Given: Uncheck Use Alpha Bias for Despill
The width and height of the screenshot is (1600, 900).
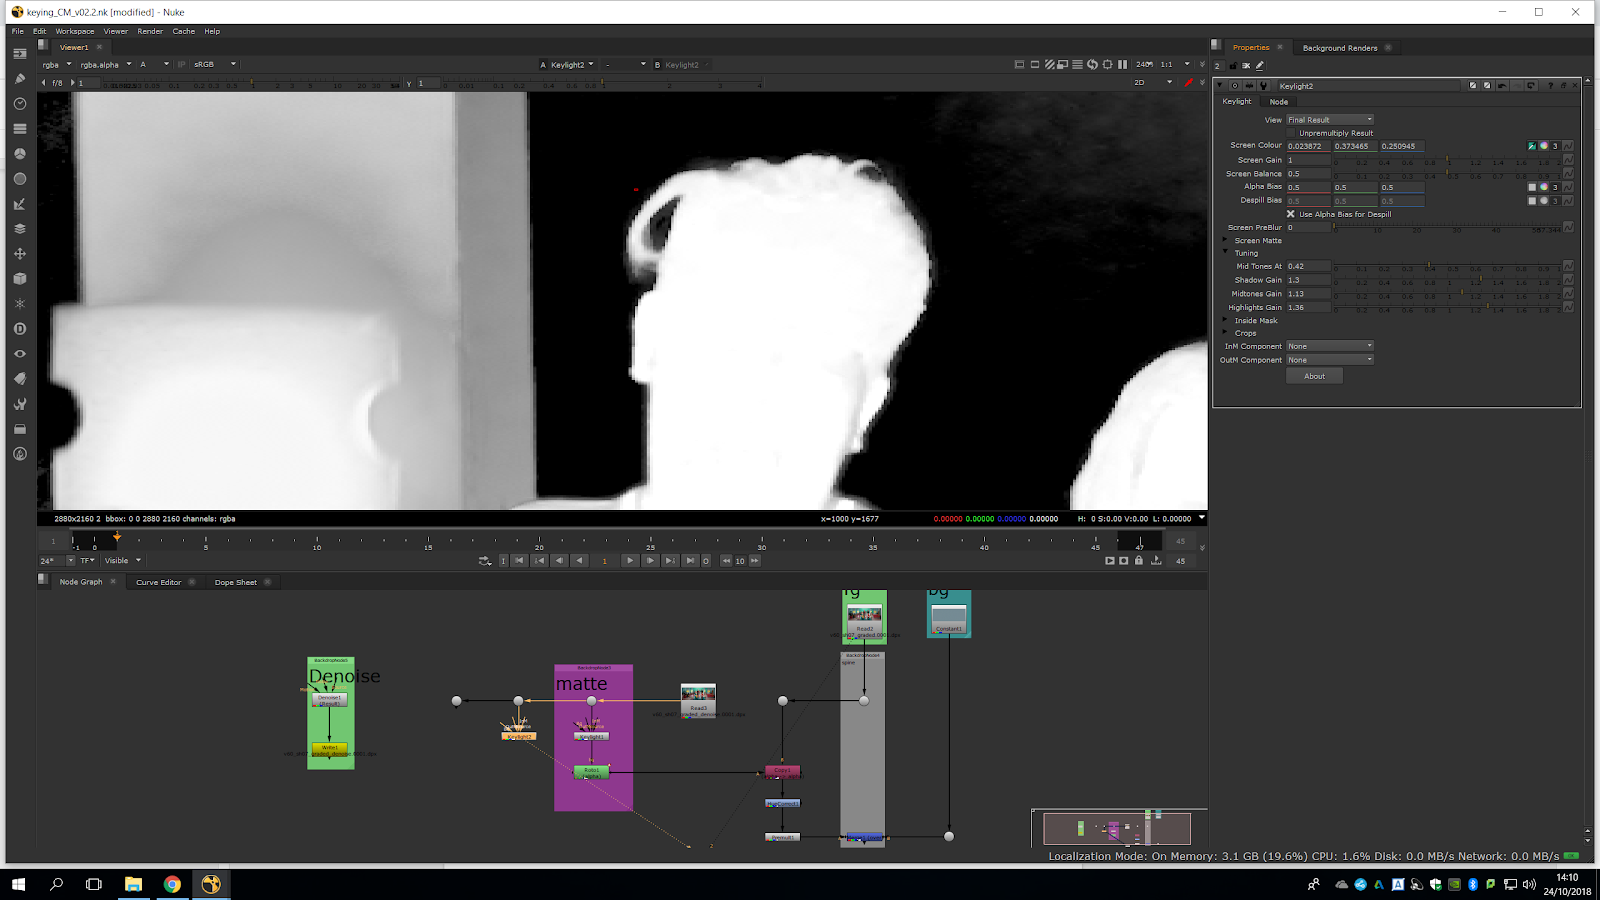Looking at the screenshot, I should coord(1291,214).
